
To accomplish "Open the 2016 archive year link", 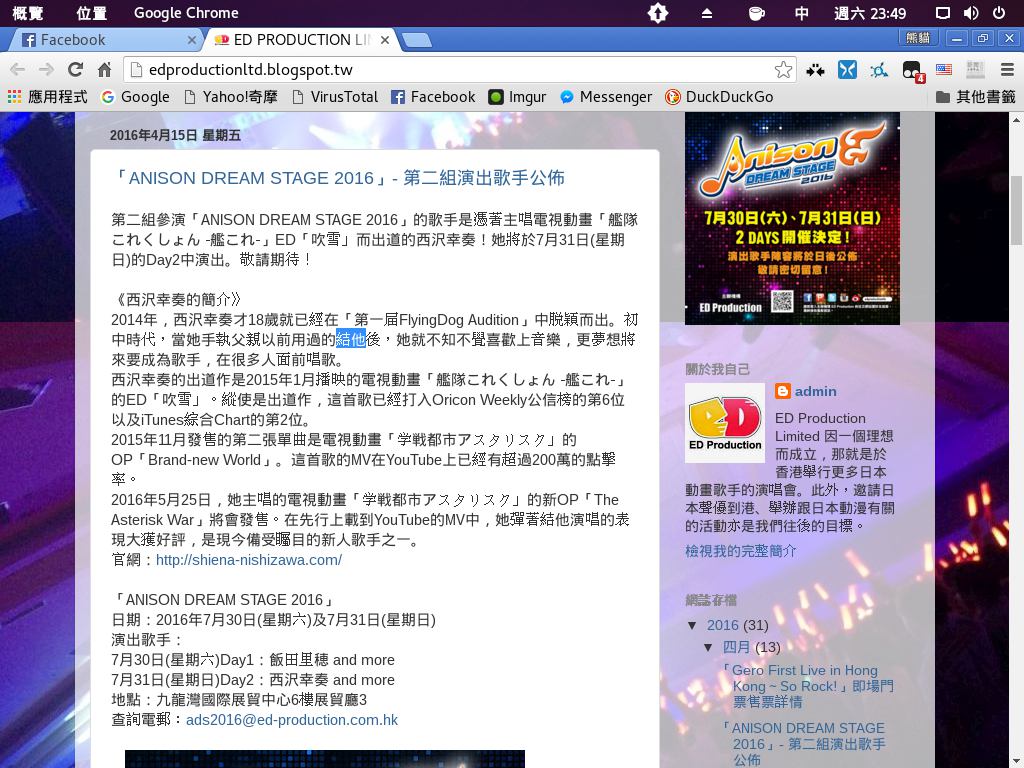I will coord(722,625).
